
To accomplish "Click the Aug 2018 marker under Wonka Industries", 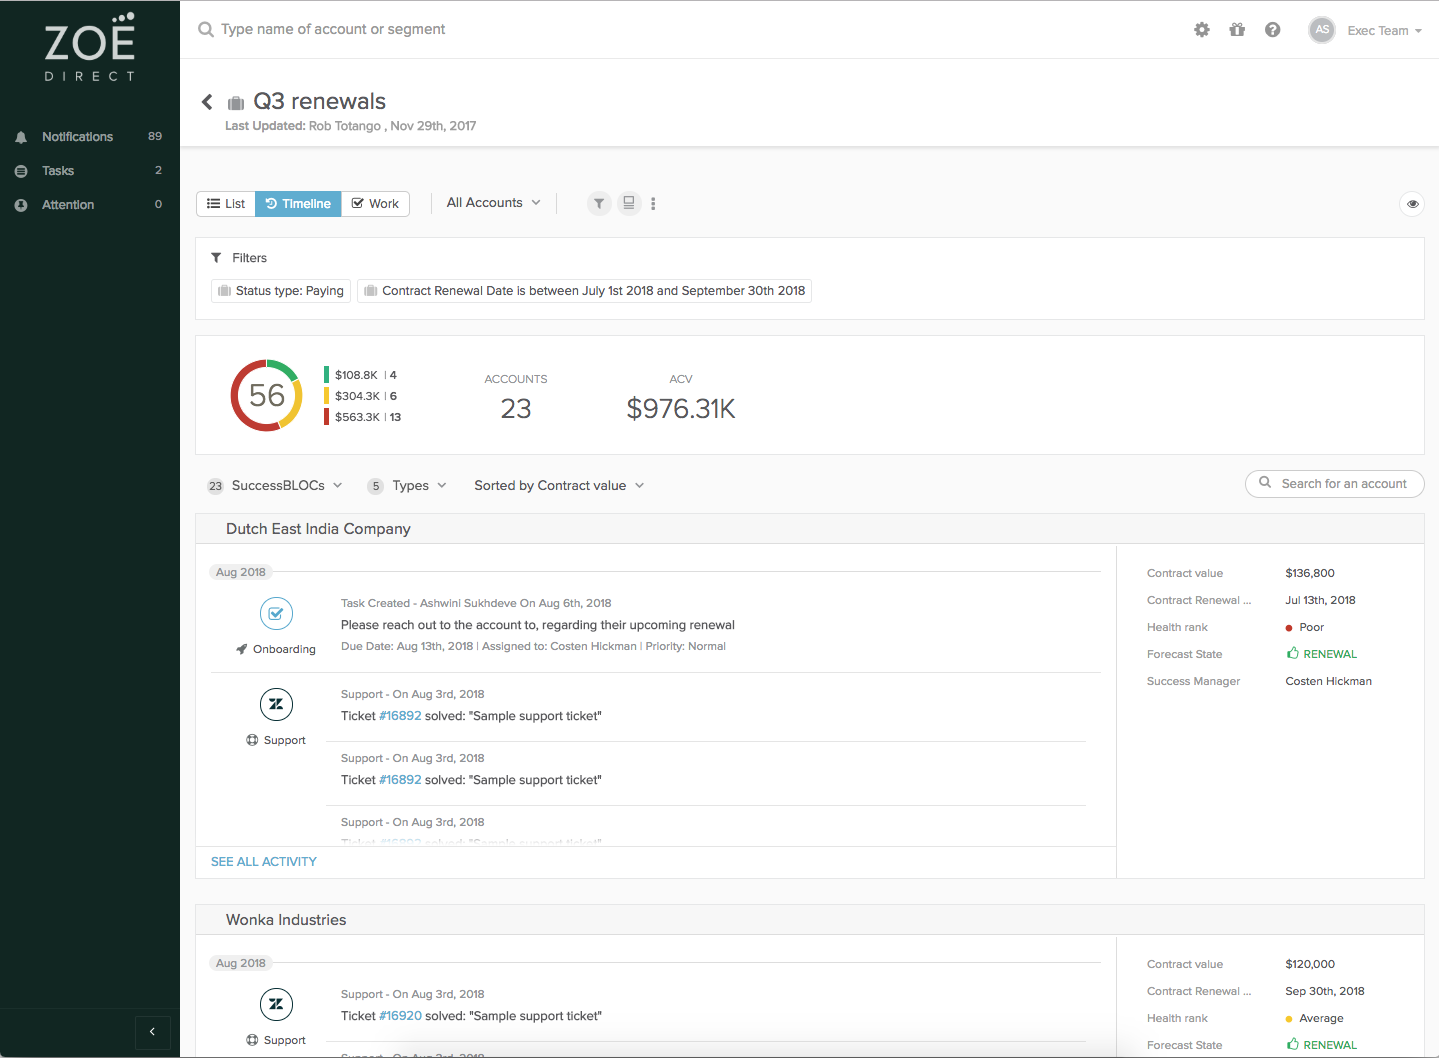I will point(241,964).
